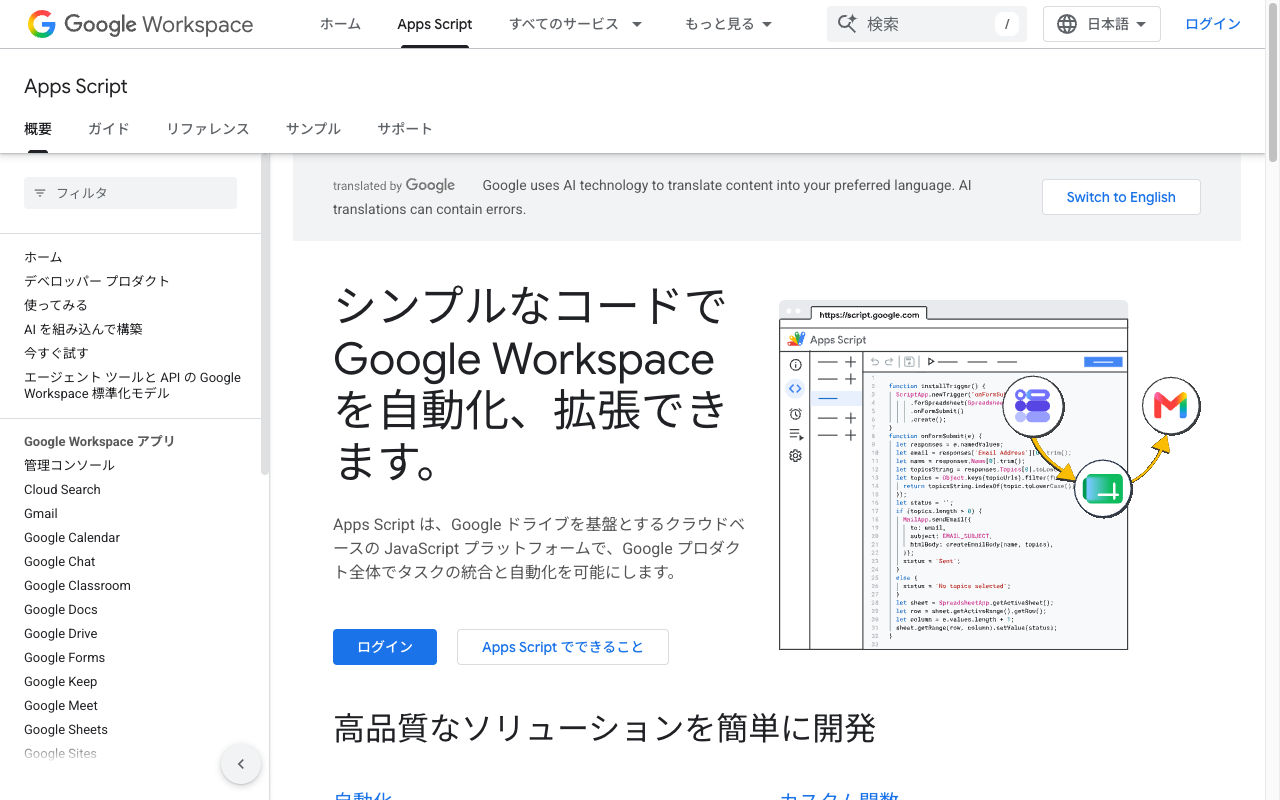Click the Apps Script でできること button
The image size is (1280, 800).
click(x=563, y=647)
